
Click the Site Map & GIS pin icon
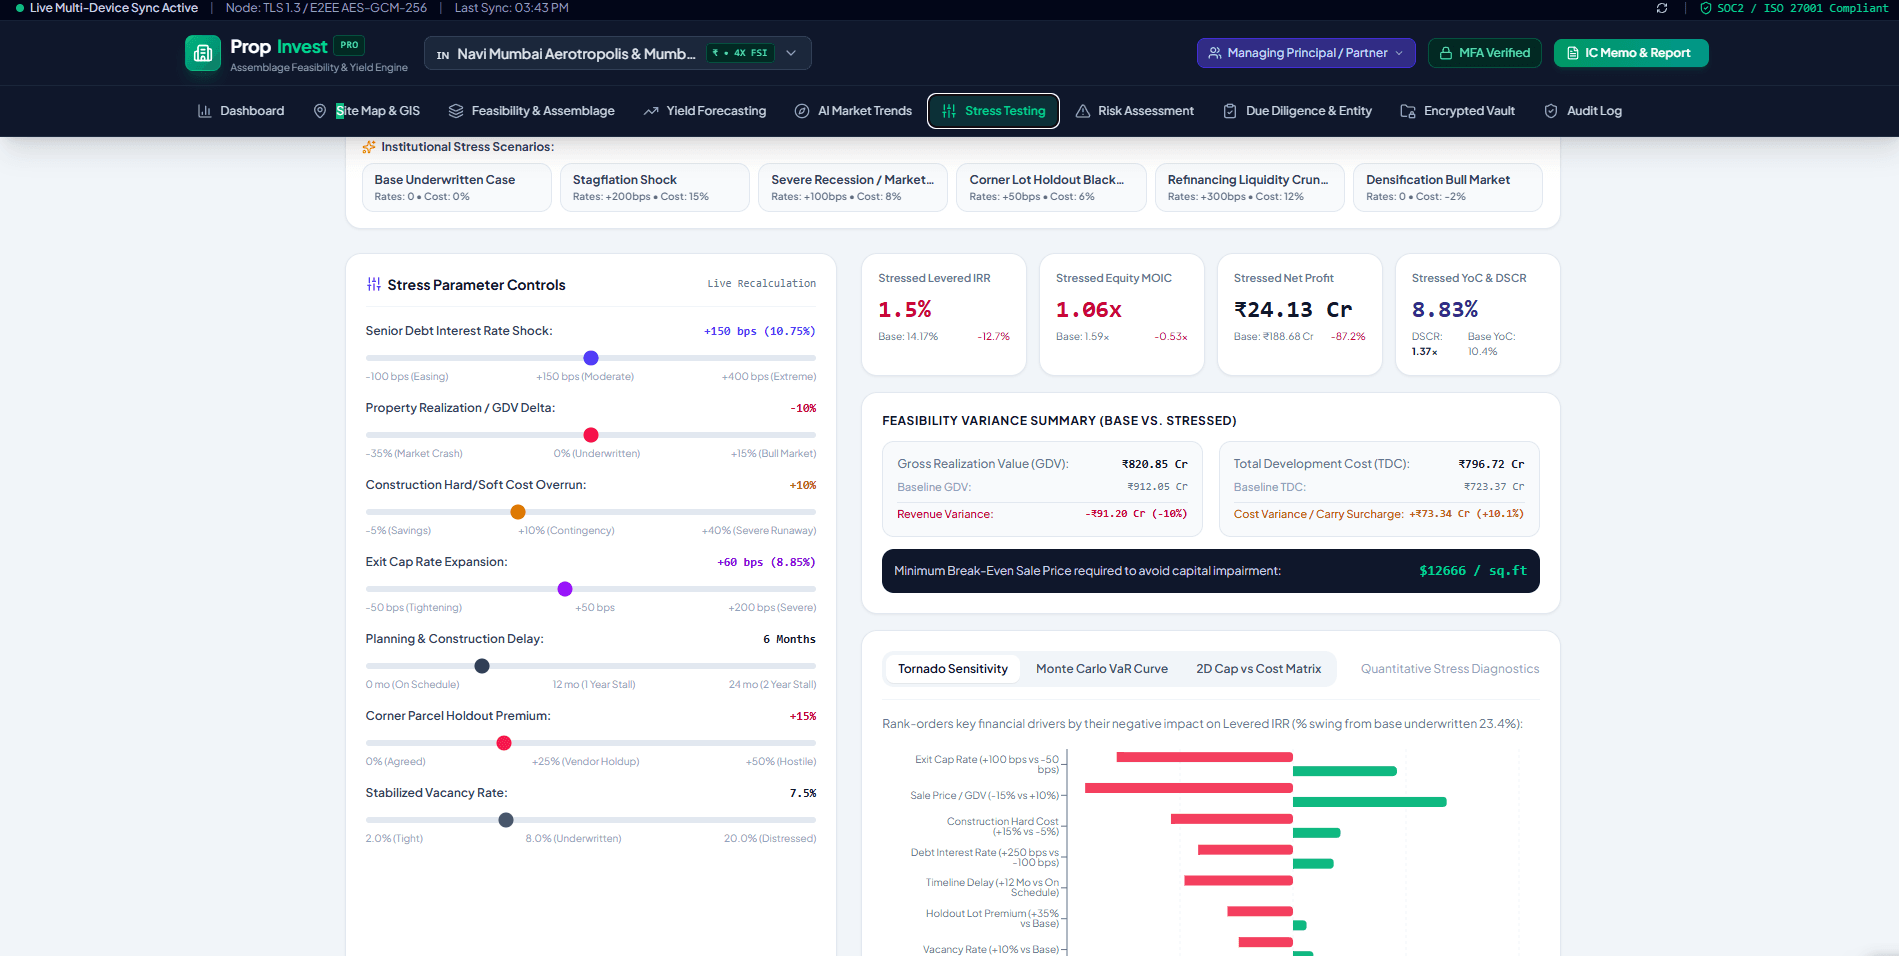coord(320,111)
